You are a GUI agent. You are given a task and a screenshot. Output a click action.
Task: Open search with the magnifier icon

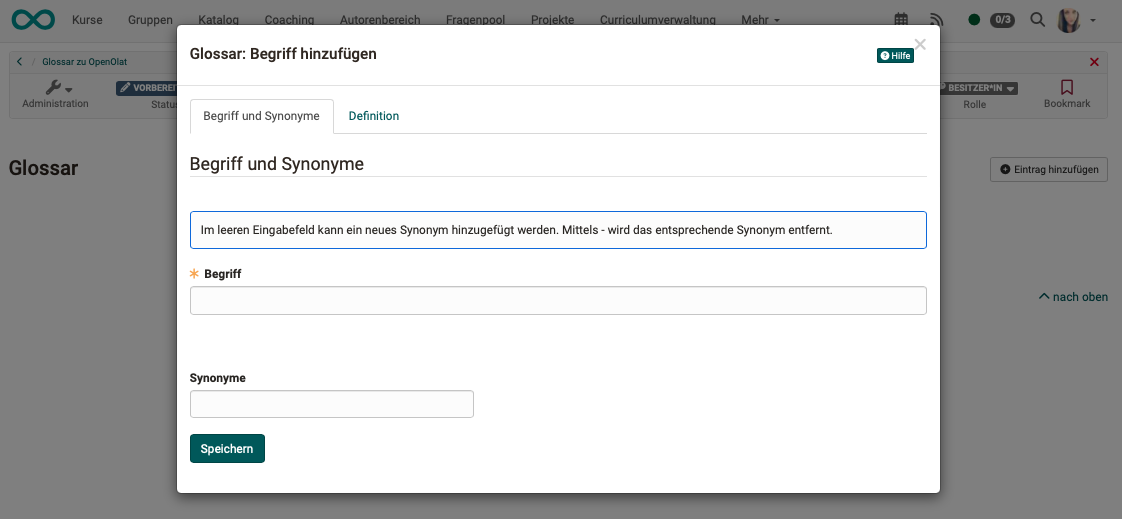[x=1037, y=19]
